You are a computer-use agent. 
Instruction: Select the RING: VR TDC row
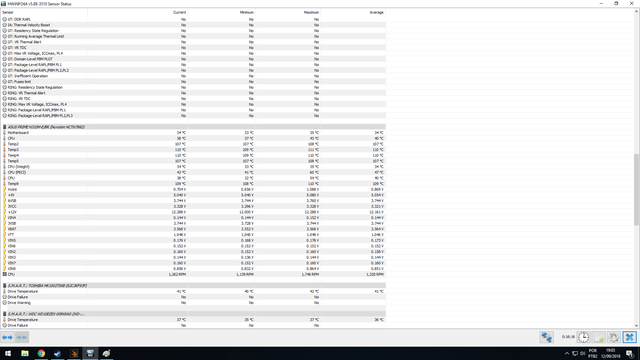tap(193, 99)
